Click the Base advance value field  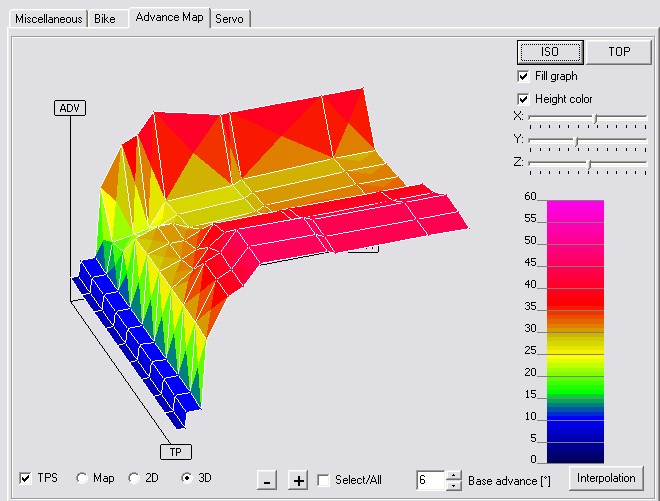pos(430,480)
